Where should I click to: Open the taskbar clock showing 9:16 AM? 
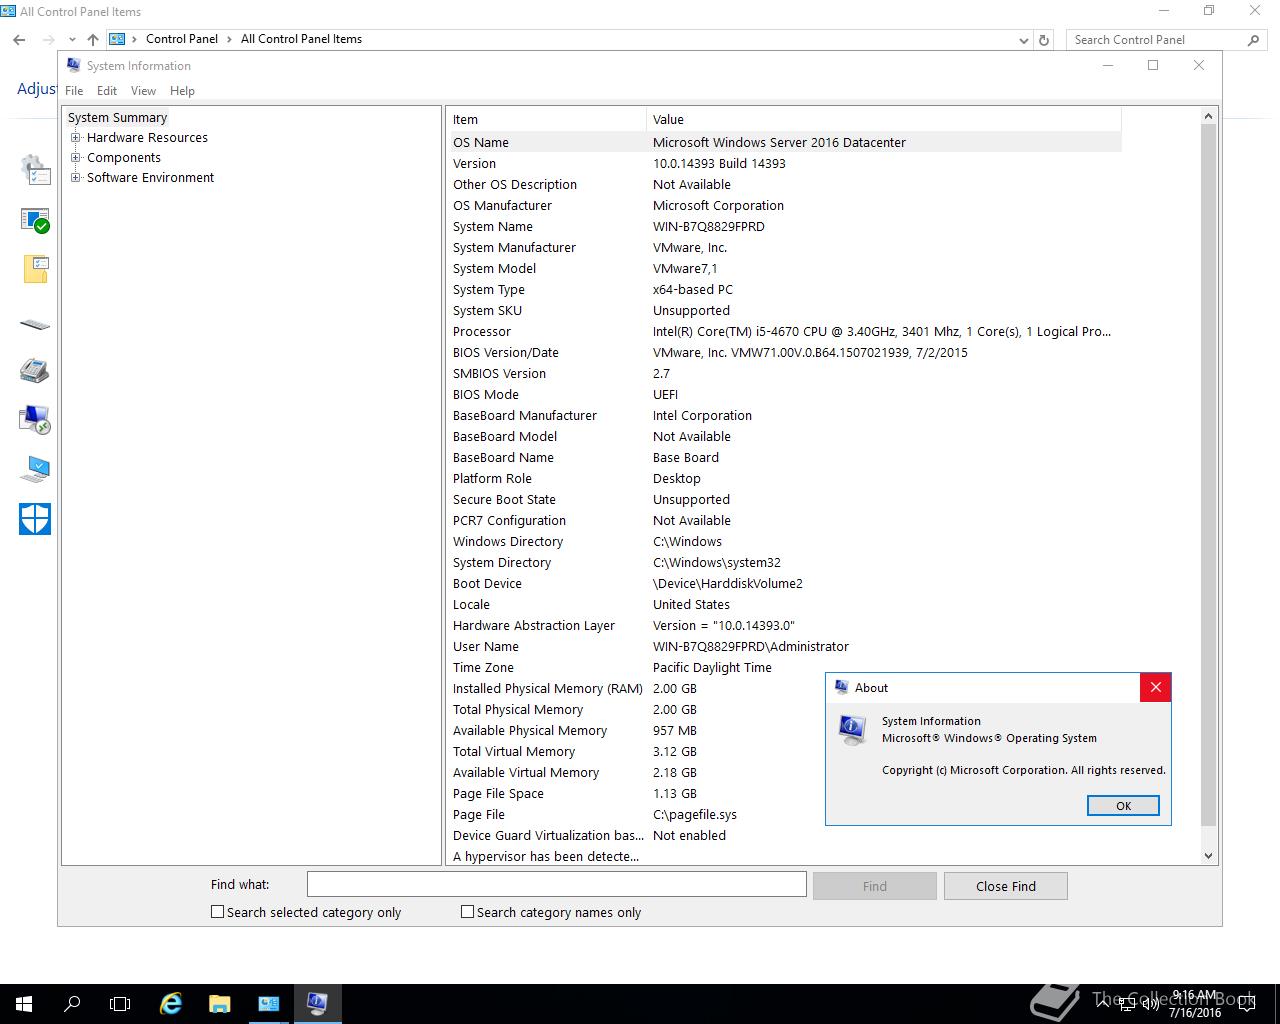pos(1195,1004)
